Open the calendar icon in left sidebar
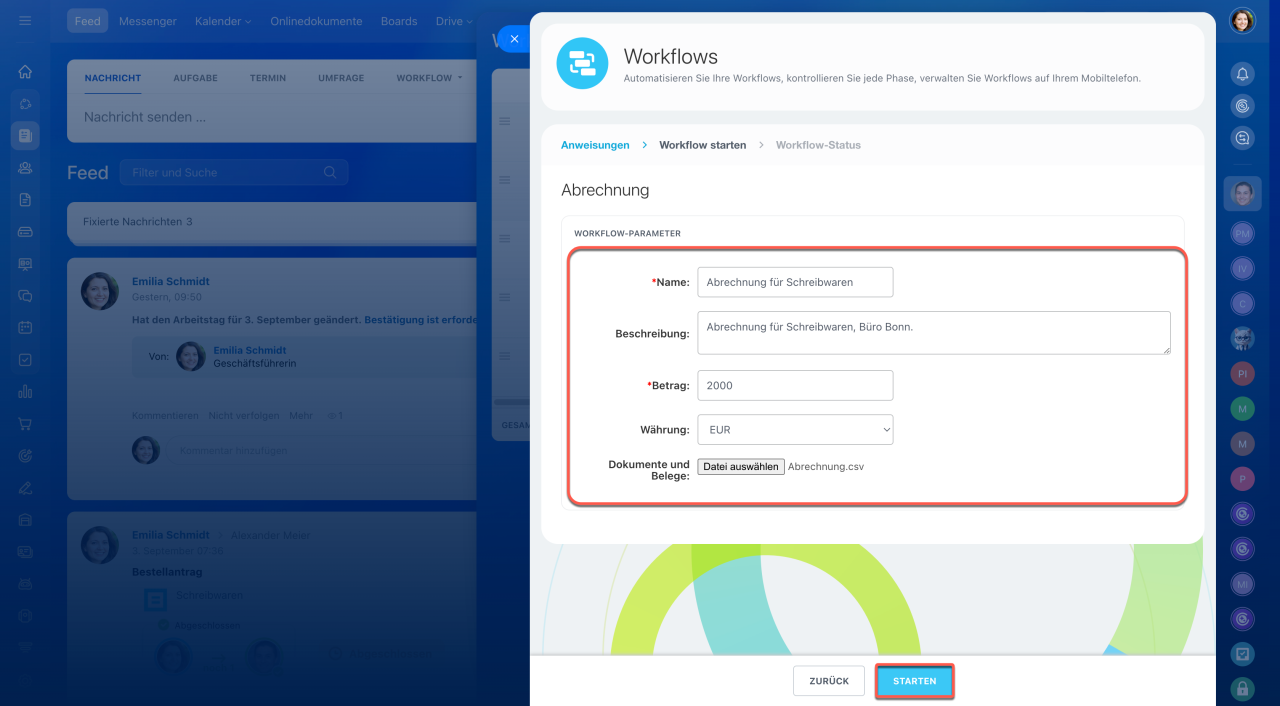This screenshot has width=1280, height=706. 25,328
